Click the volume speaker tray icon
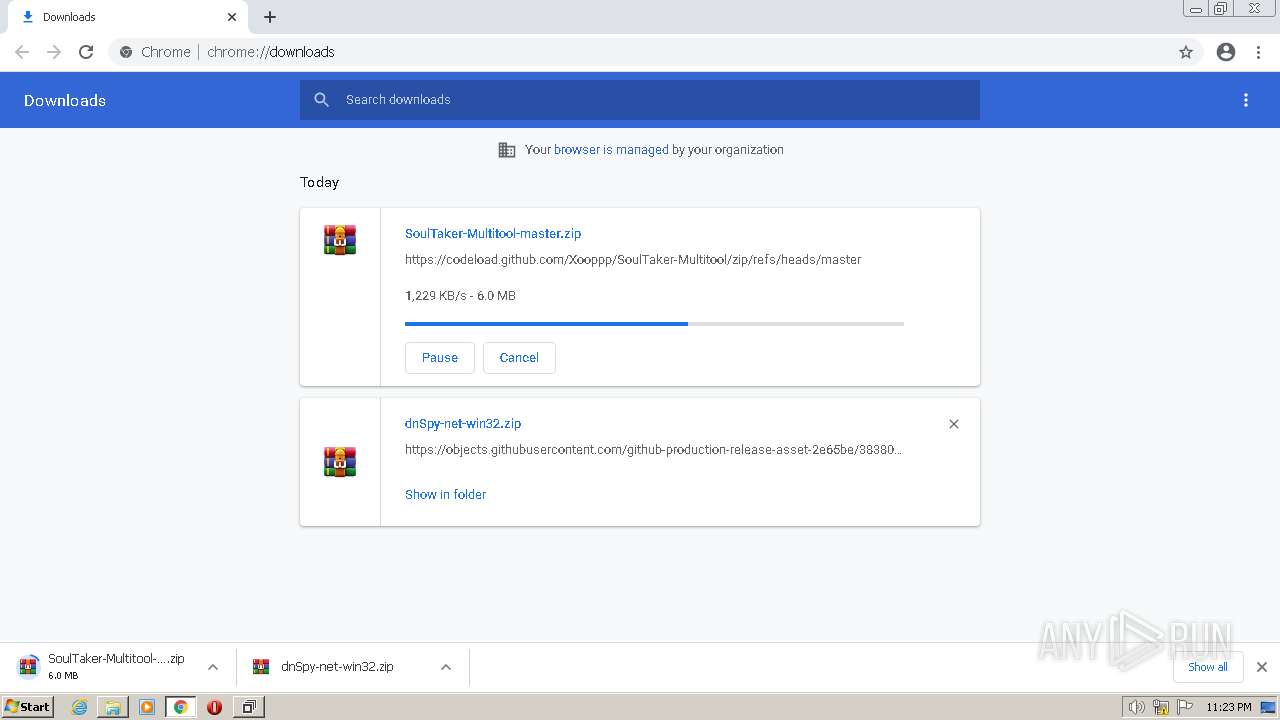The height and width of the screenshot is (720, 1280). [1136, 707]
